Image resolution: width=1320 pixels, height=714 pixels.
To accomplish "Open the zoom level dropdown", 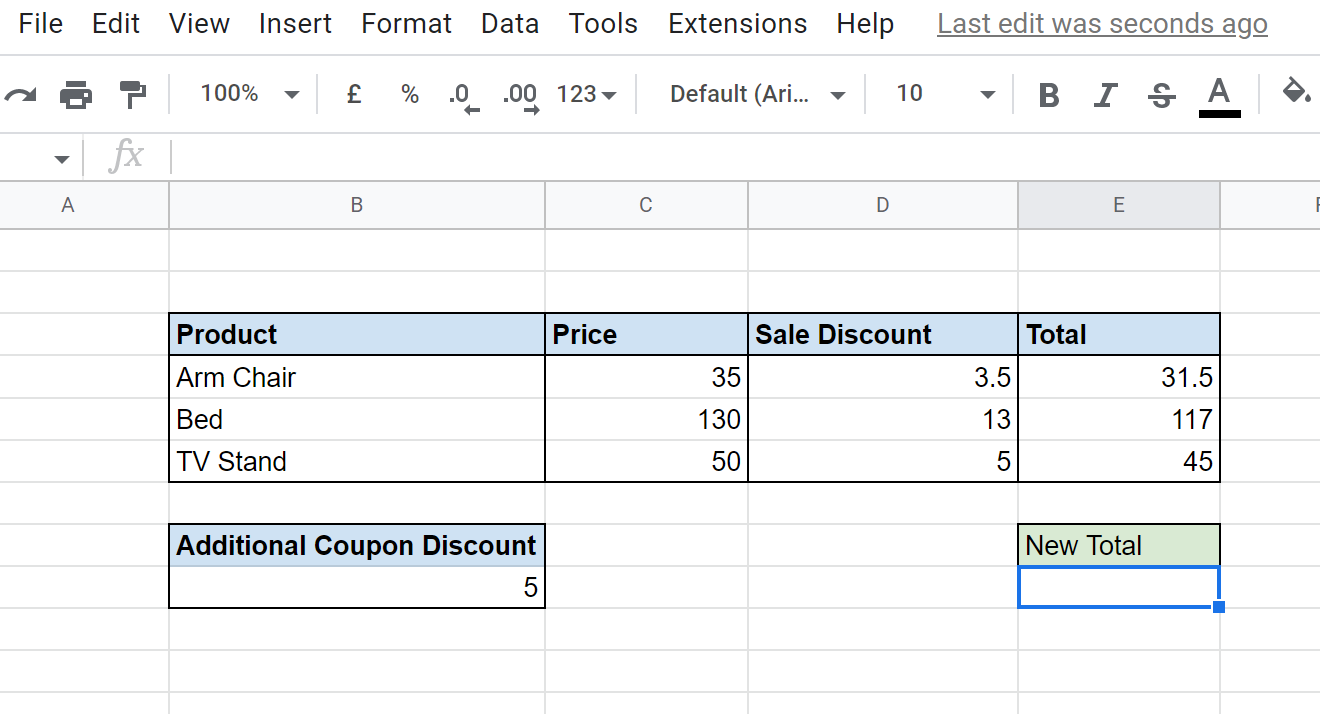I will click(x=243, y=93).
